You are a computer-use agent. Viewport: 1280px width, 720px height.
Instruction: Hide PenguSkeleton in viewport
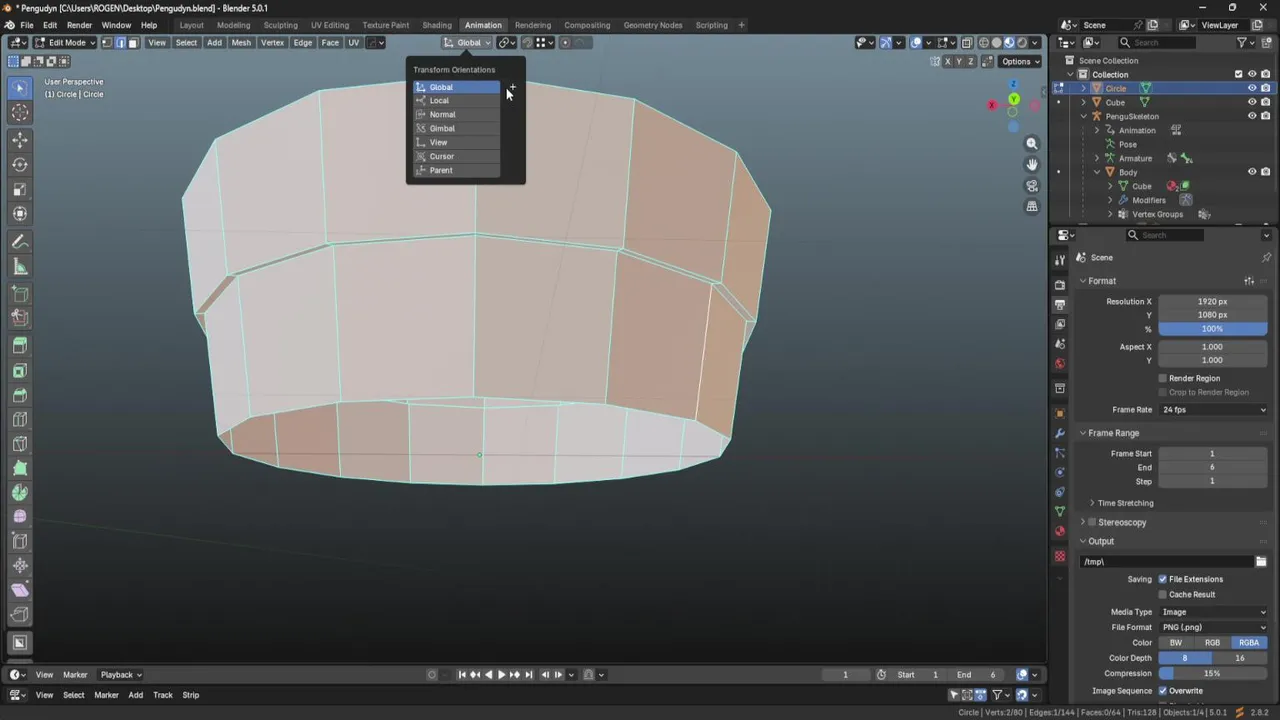pos(1251,116)
